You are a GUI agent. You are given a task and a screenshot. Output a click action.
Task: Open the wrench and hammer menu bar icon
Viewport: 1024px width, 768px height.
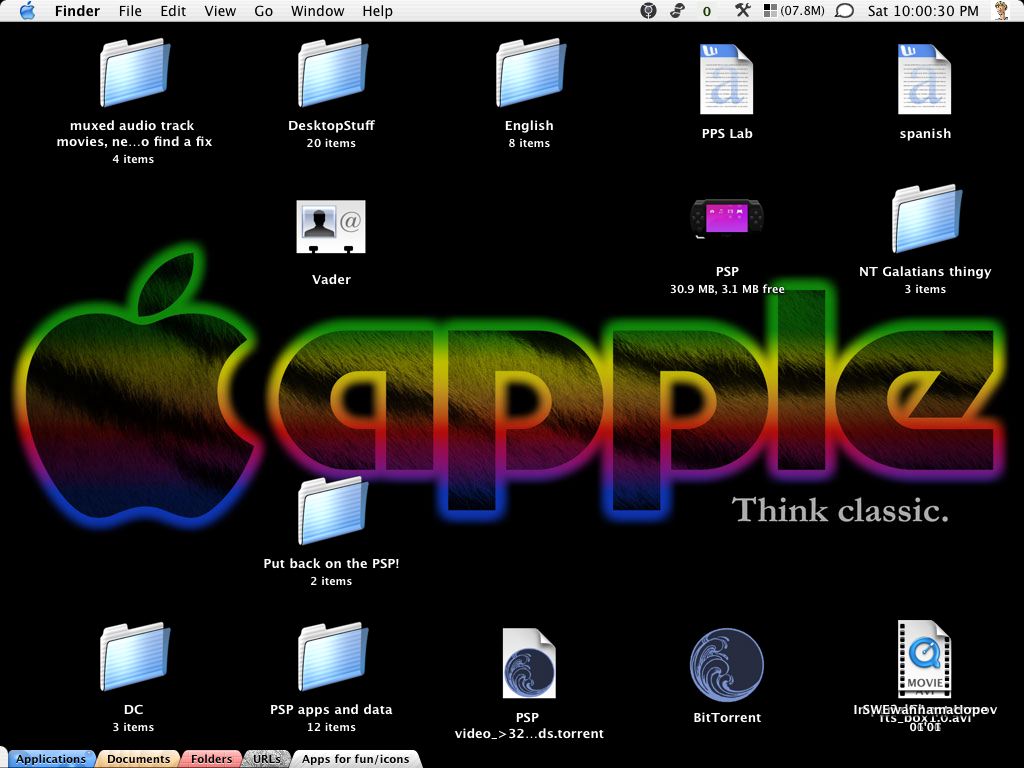742,11
